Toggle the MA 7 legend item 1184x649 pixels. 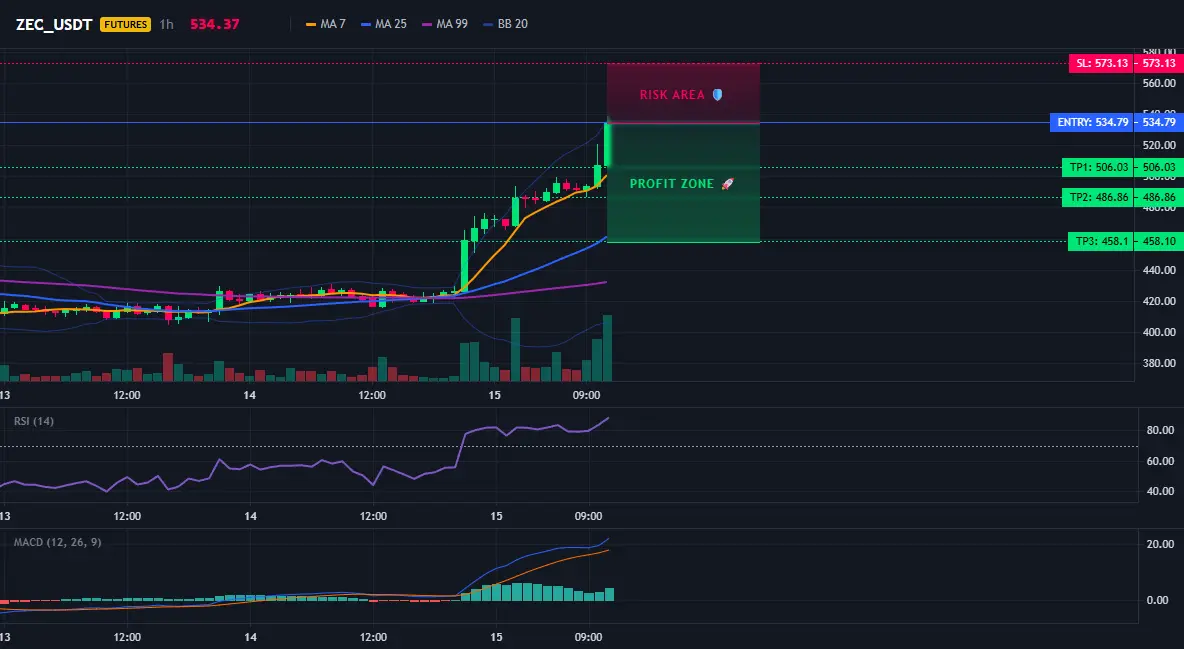325,24
